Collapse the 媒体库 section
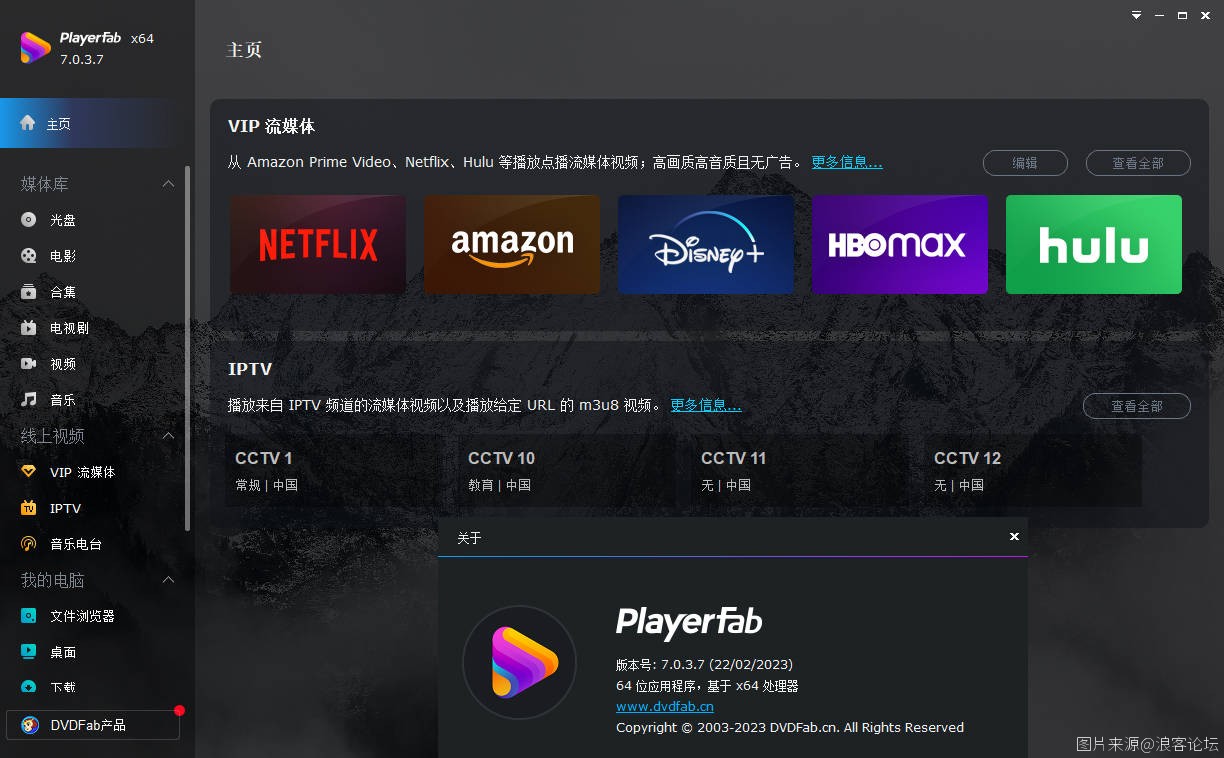The image size is (1224, 758). (168, 184)
